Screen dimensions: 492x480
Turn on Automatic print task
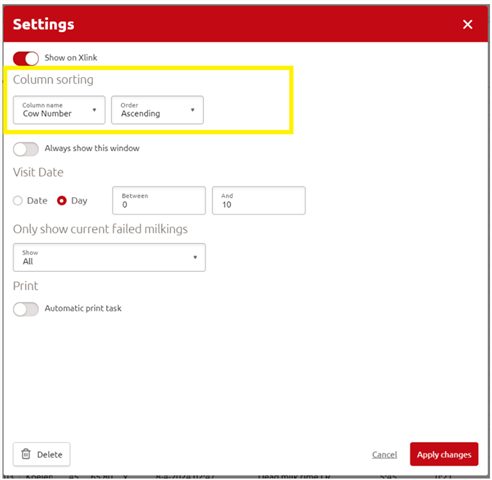[x=26, y=309]
